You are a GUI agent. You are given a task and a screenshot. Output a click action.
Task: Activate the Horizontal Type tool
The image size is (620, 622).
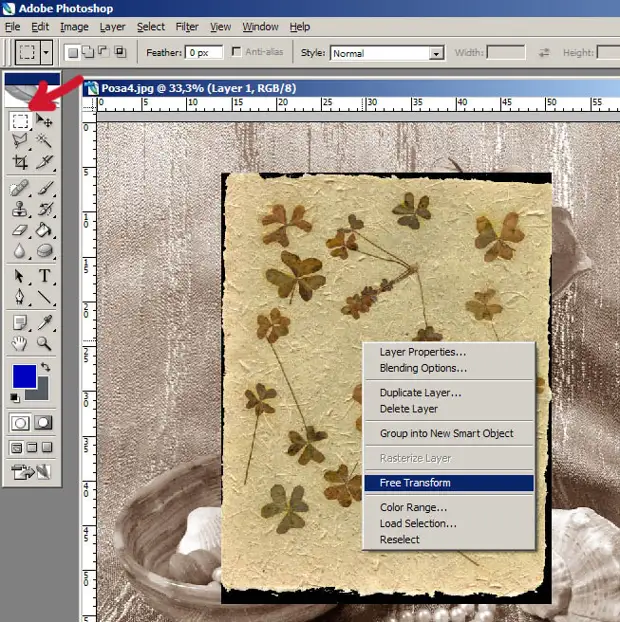point(45,277)
